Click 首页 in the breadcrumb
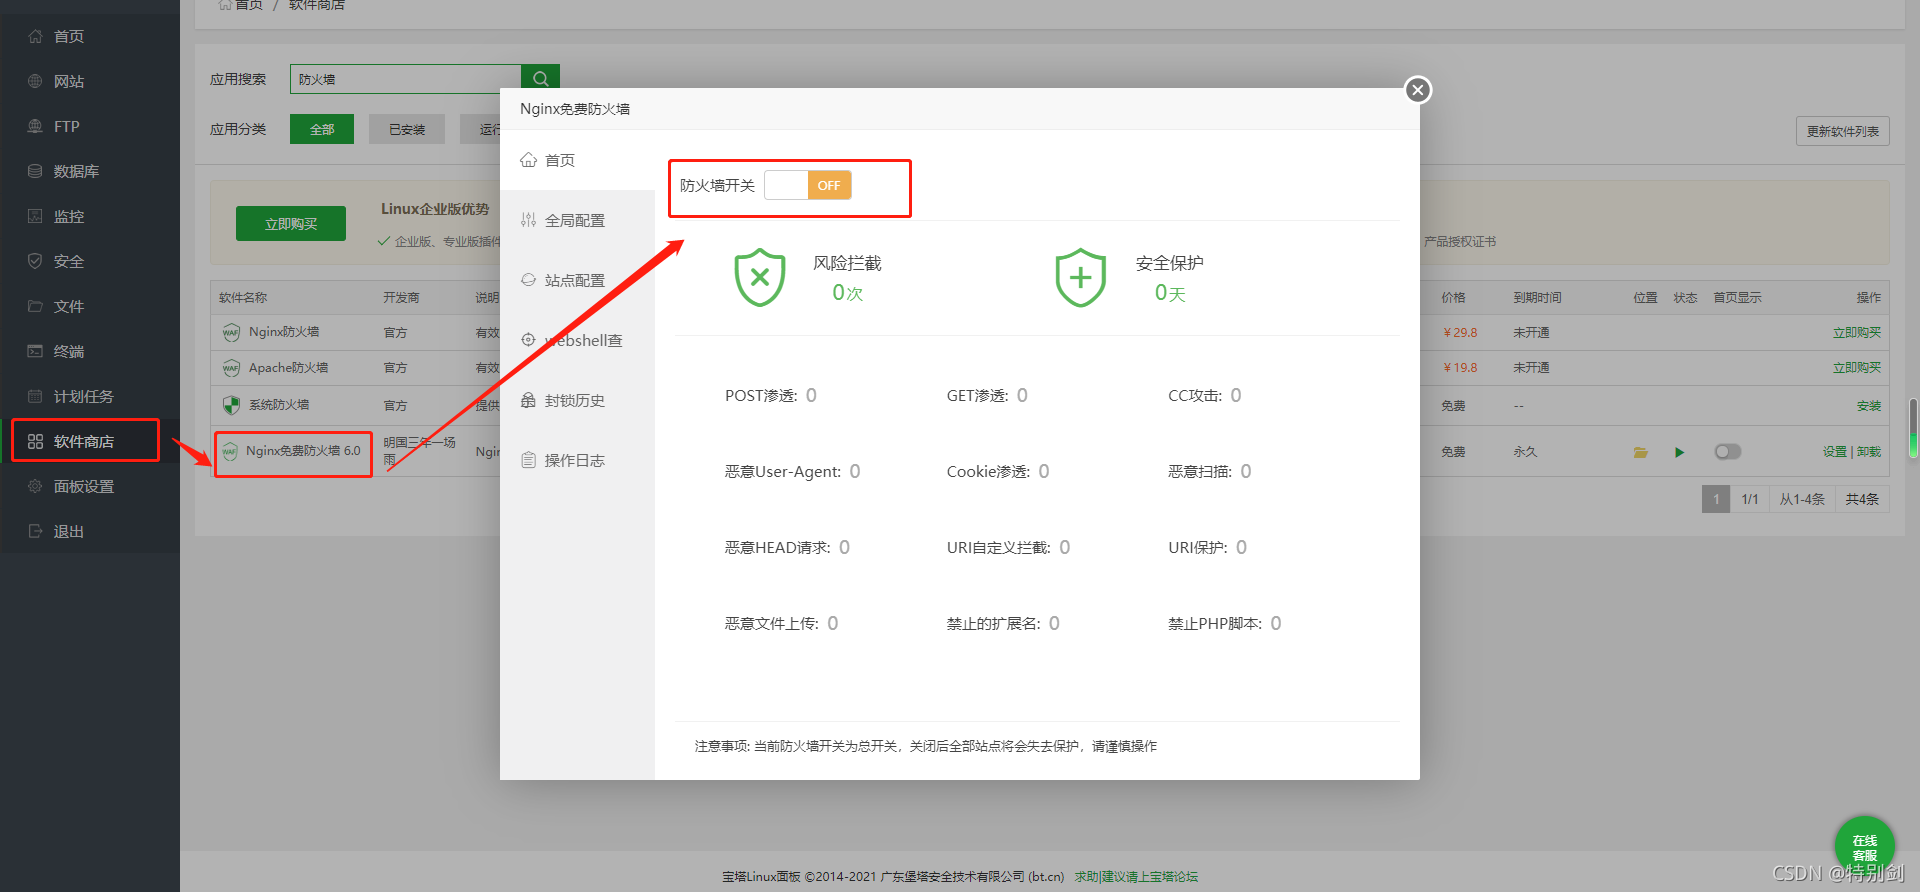The height and width of the screenshot is (892, 1920). (249, 5)
